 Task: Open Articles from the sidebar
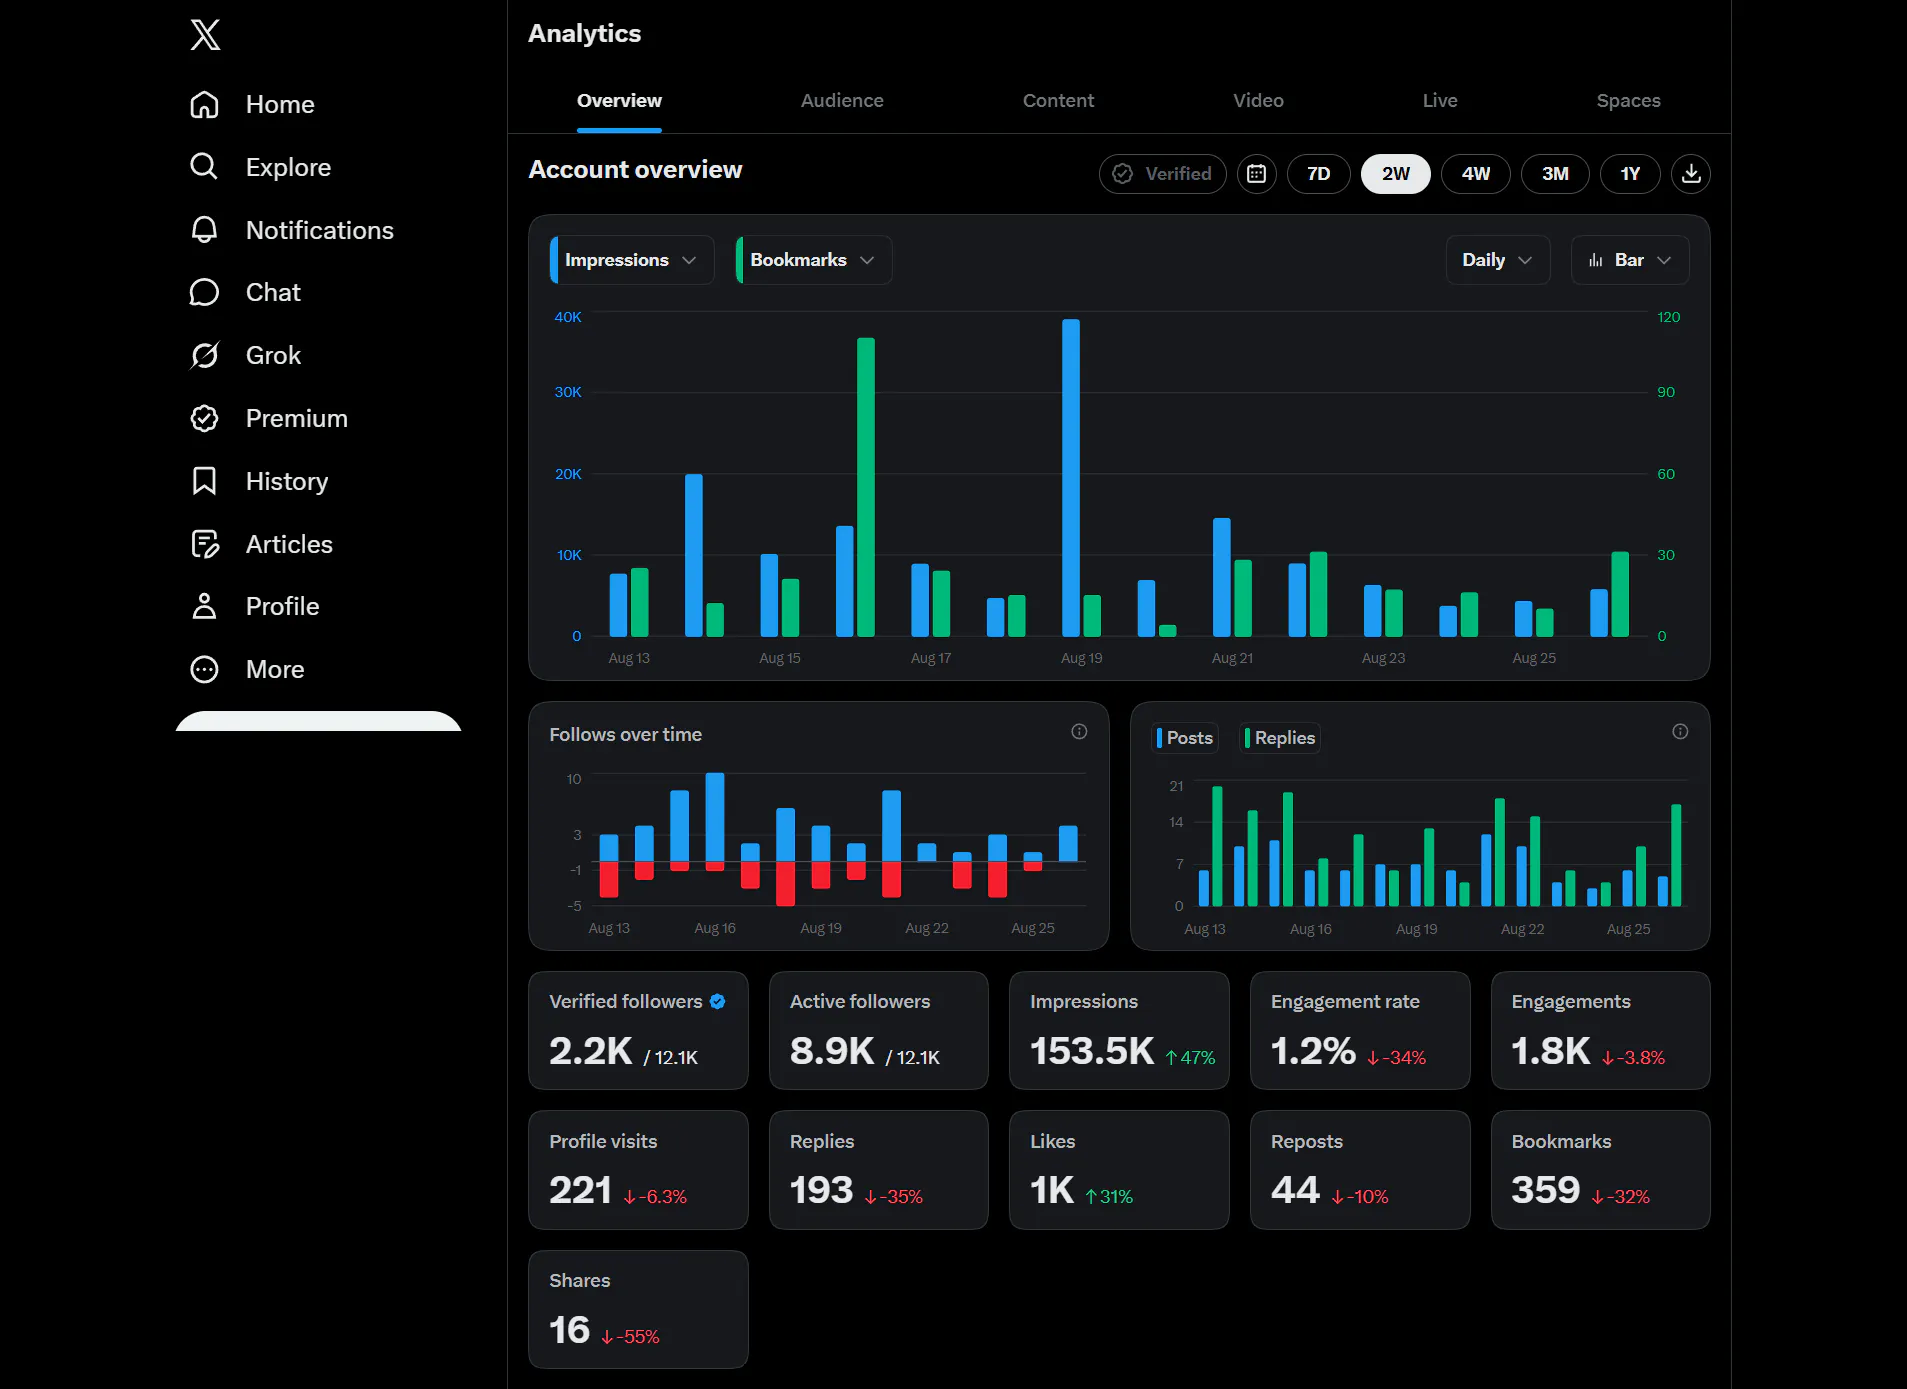pyautogui.click(x=289, y=544)
